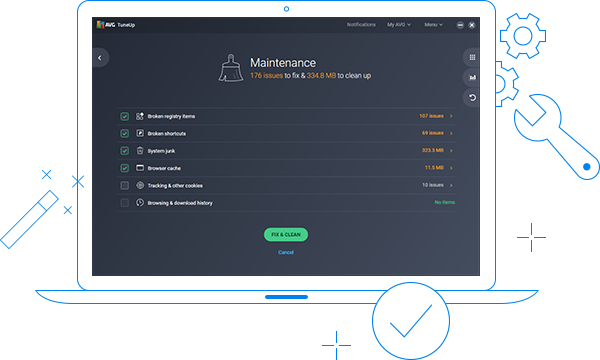
Task: Click the Broken registry items icon
Action: [140, 116]
